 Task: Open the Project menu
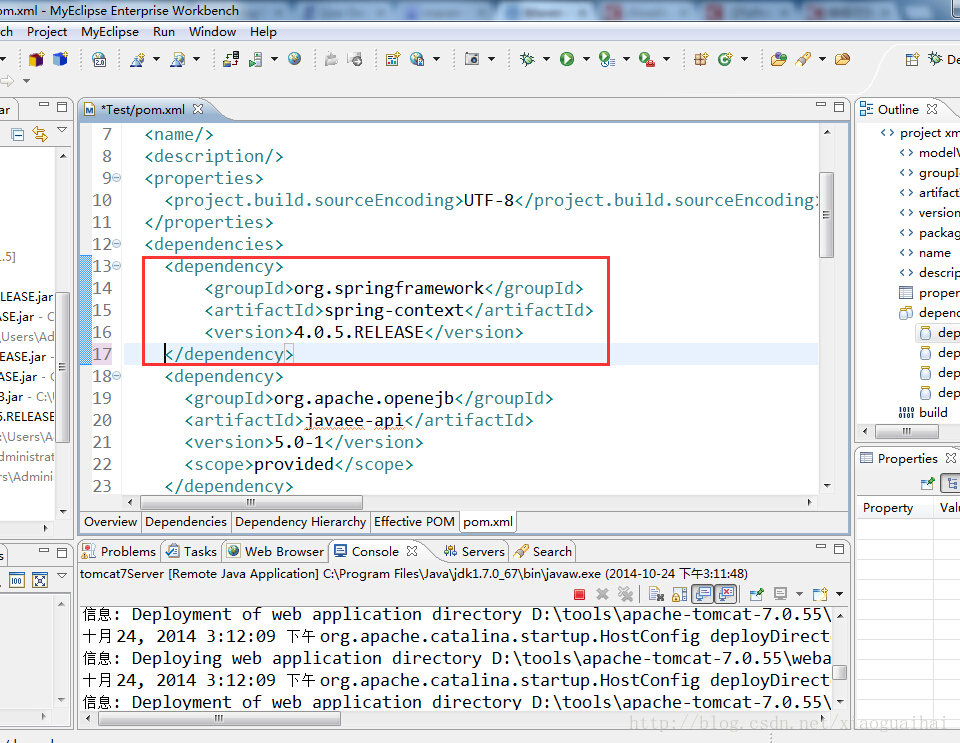pos(47,32)
